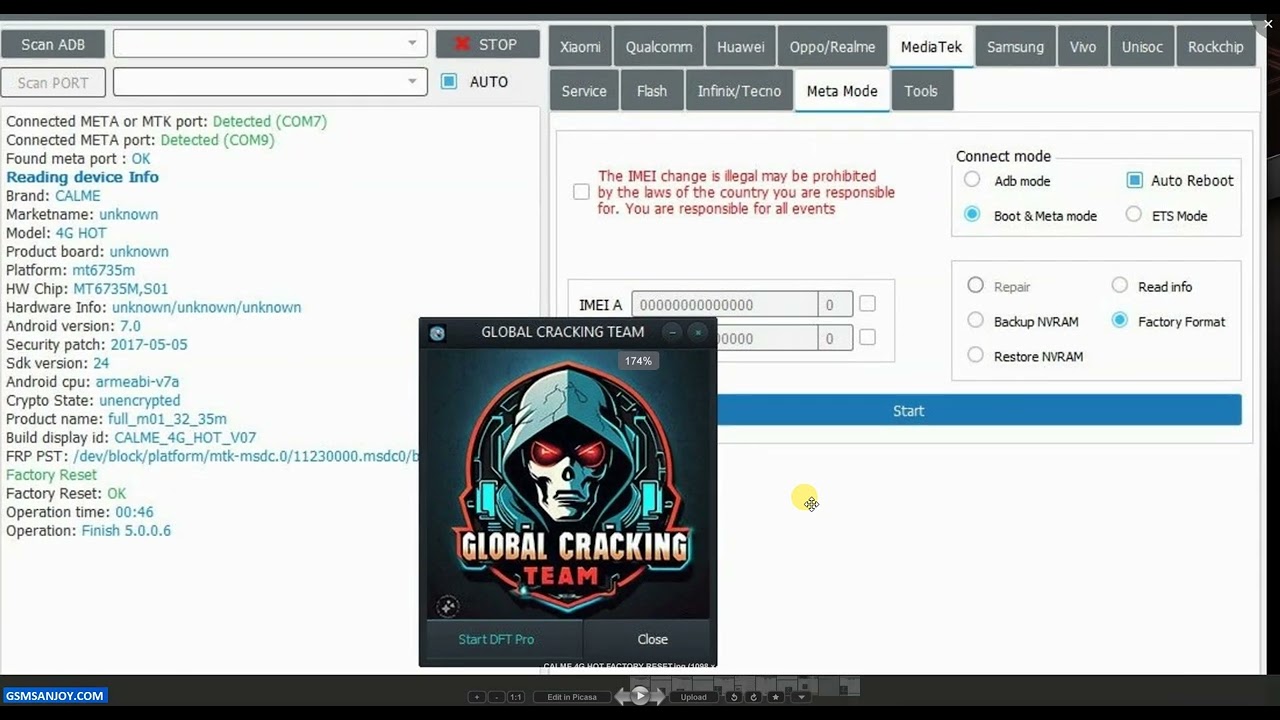
Task: Click the IMEI A input field
Action: pos(724,304)
